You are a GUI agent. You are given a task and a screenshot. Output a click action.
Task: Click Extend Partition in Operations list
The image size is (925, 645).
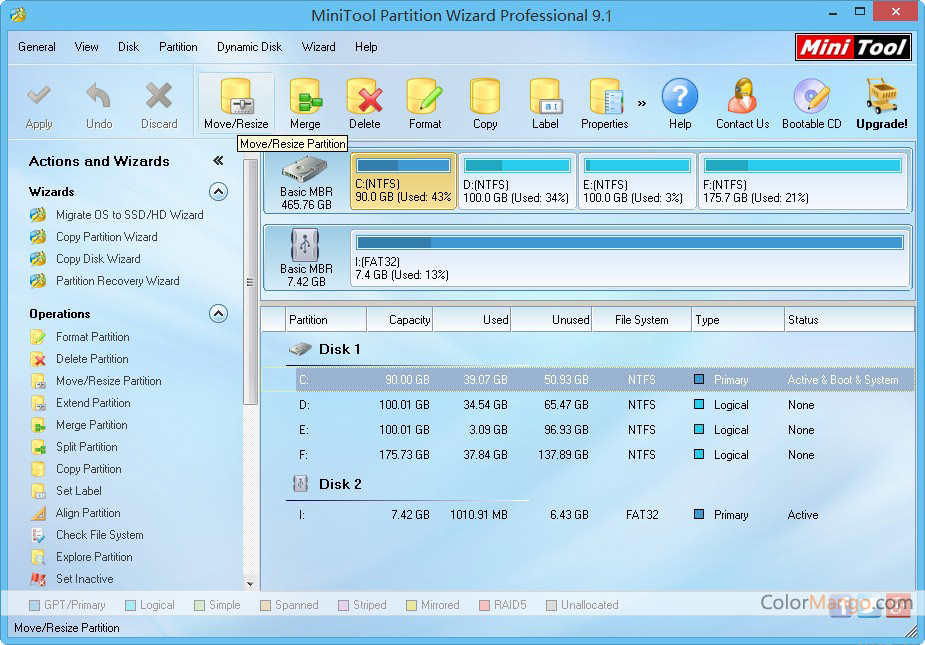93,403
